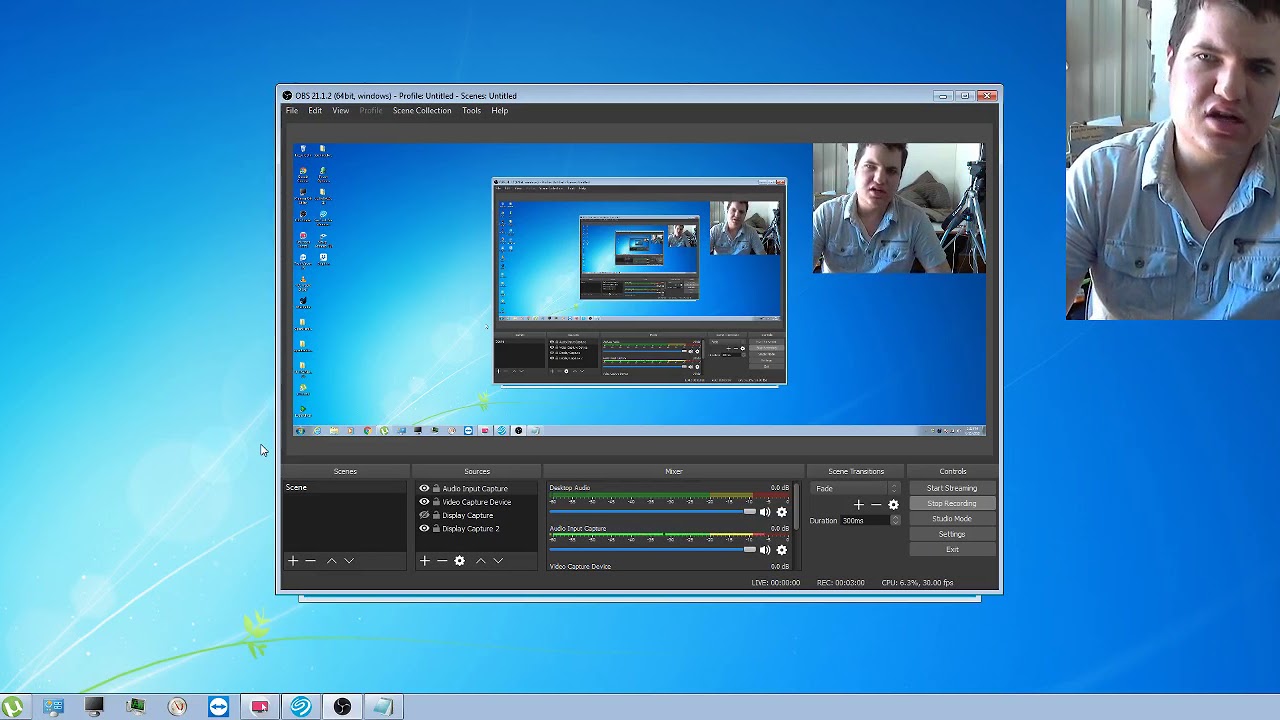Image resolution: width=1280 pixels, height=720 pixels.
Task: Move the selected source down
Action: click(x=498, y=561)
